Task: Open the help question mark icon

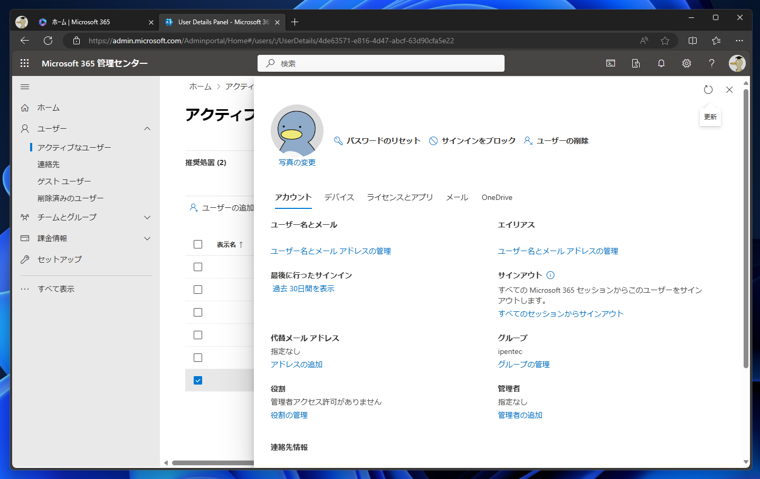Action: (x=712, y=63)
